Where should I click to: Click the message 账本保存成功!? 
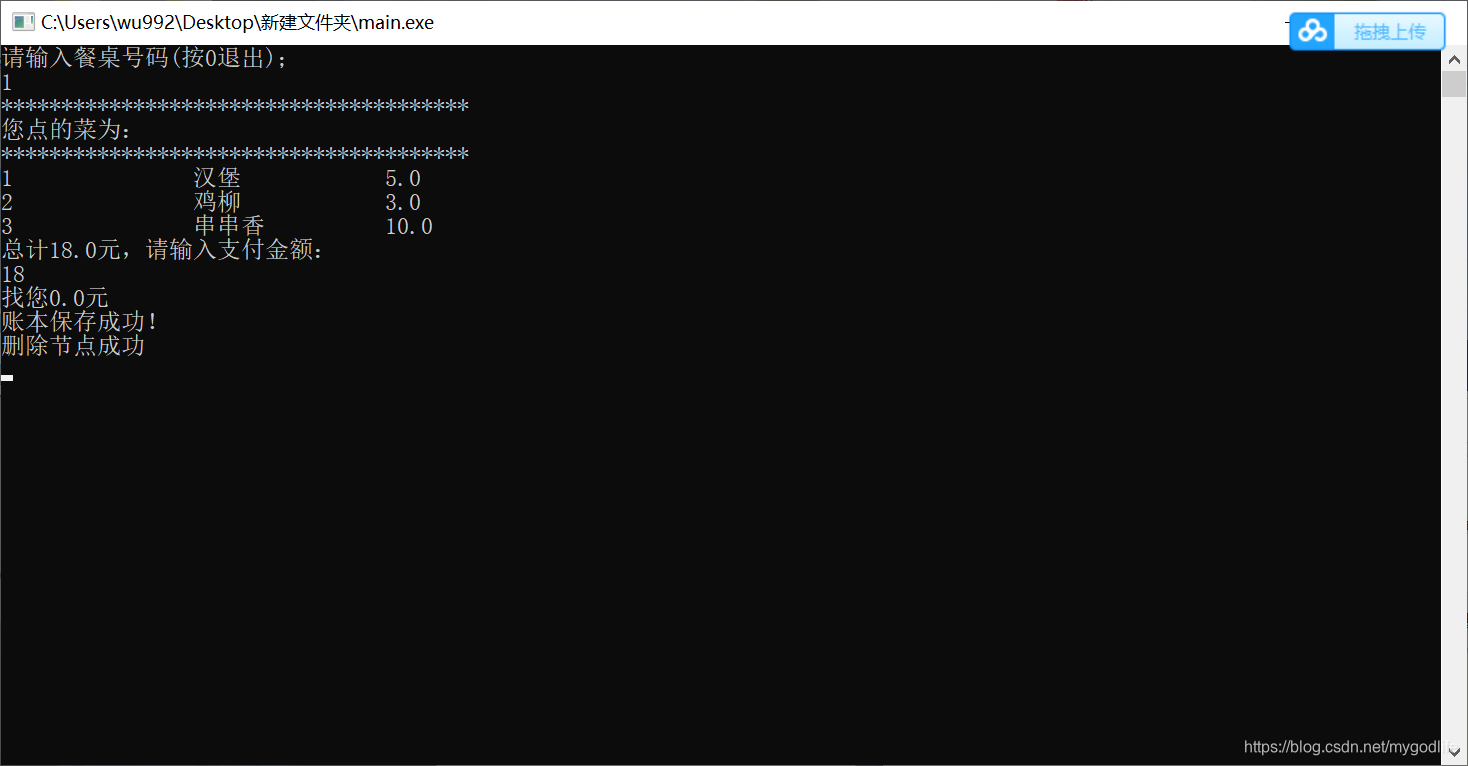point(80,322)
